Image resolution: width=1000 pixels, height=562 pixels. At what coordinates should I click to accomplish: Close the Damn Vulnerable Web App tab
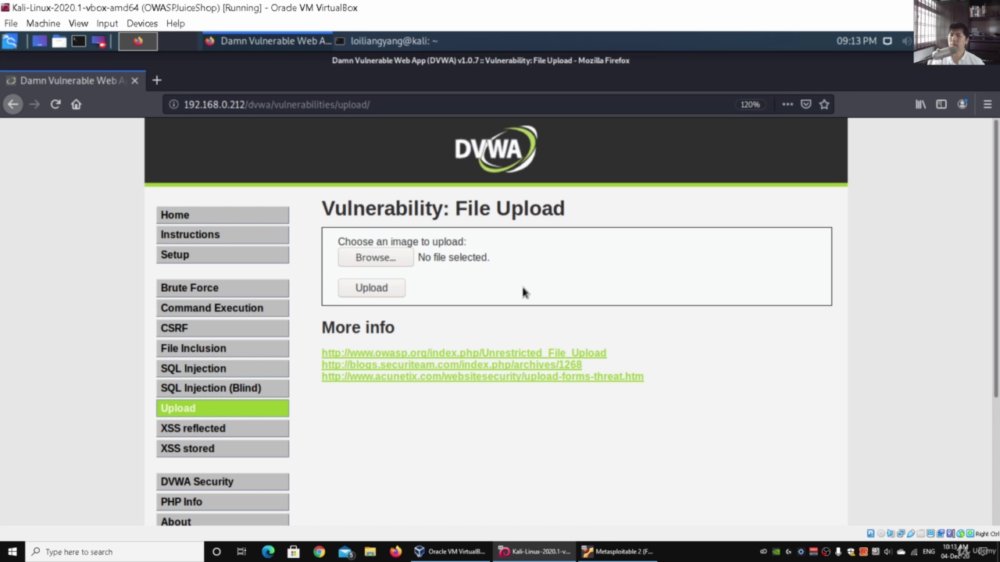point(135,80)
